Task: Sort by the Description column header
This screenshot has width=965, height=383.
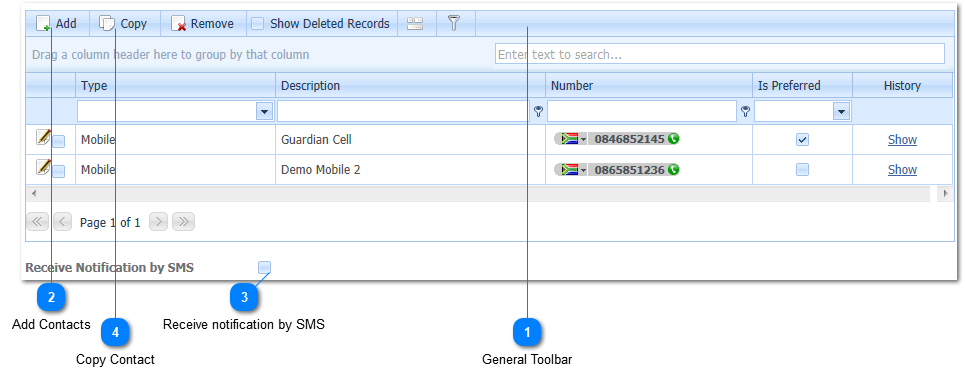Action: pyautogui.click(x=410, y=86)
